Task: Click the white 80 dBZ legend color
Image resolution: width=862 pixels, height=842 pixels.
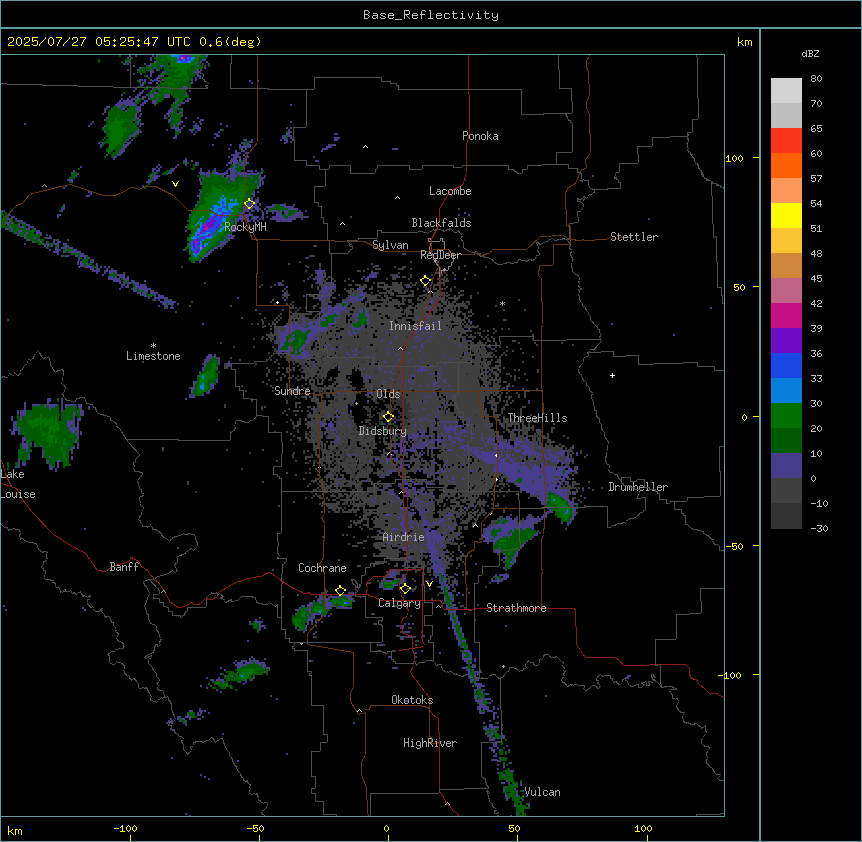Action: point(786,91)
